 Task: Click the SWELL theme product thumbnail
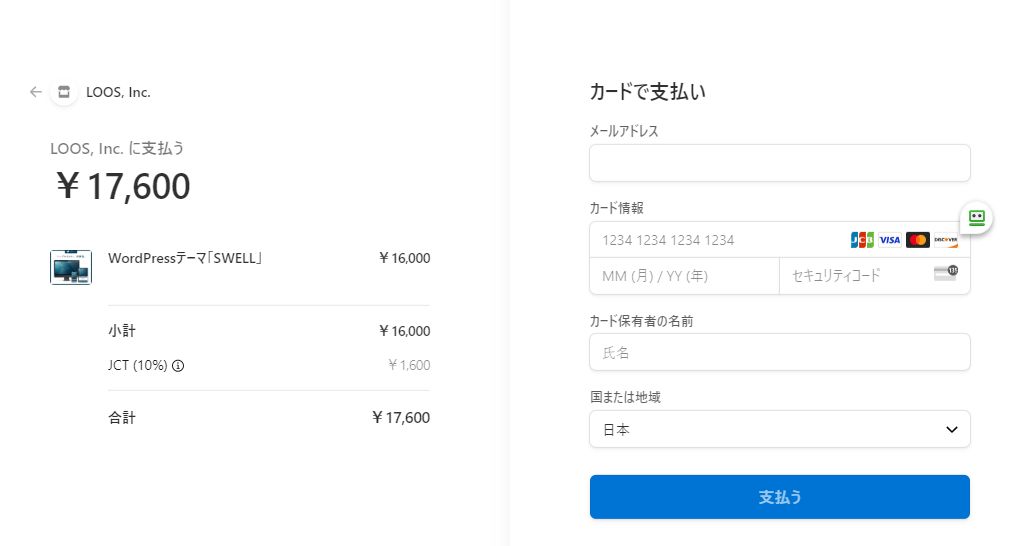tap(71, 267)
